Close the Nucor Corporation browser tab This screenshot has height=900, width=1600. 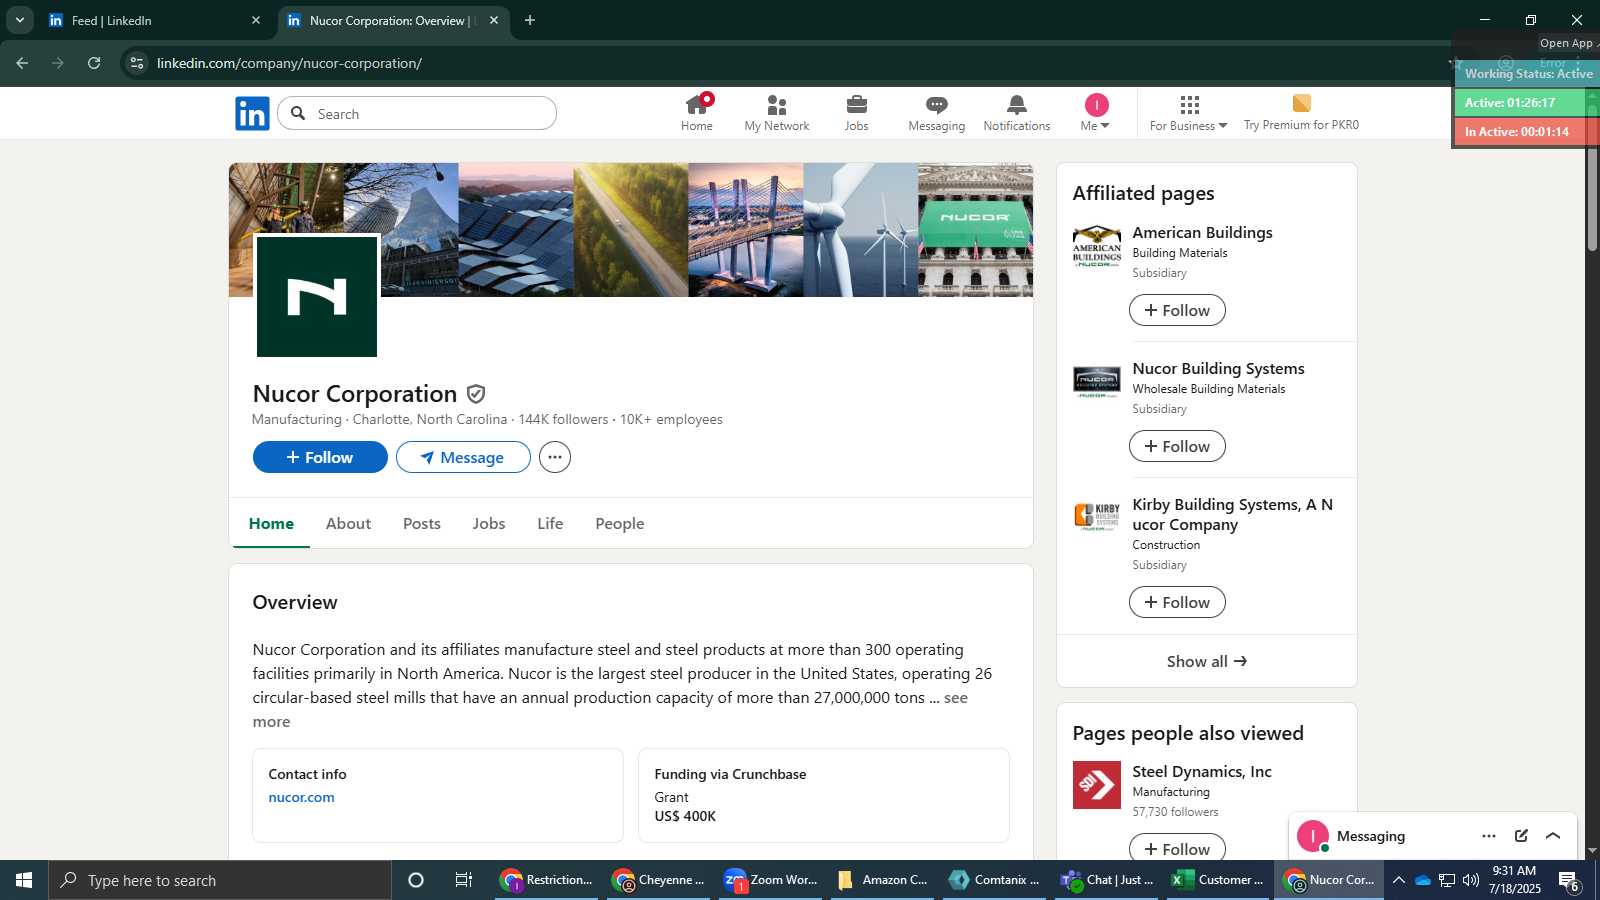tap(494, 20)
